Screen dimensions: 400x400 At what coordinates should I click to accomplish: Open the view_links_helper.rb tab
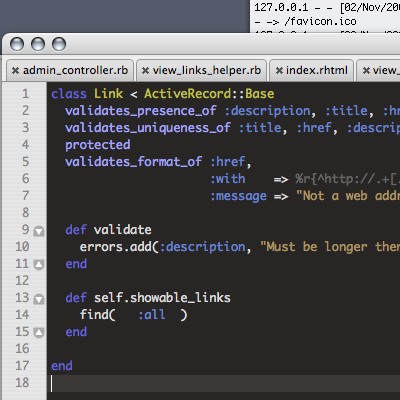coord(201,70)
